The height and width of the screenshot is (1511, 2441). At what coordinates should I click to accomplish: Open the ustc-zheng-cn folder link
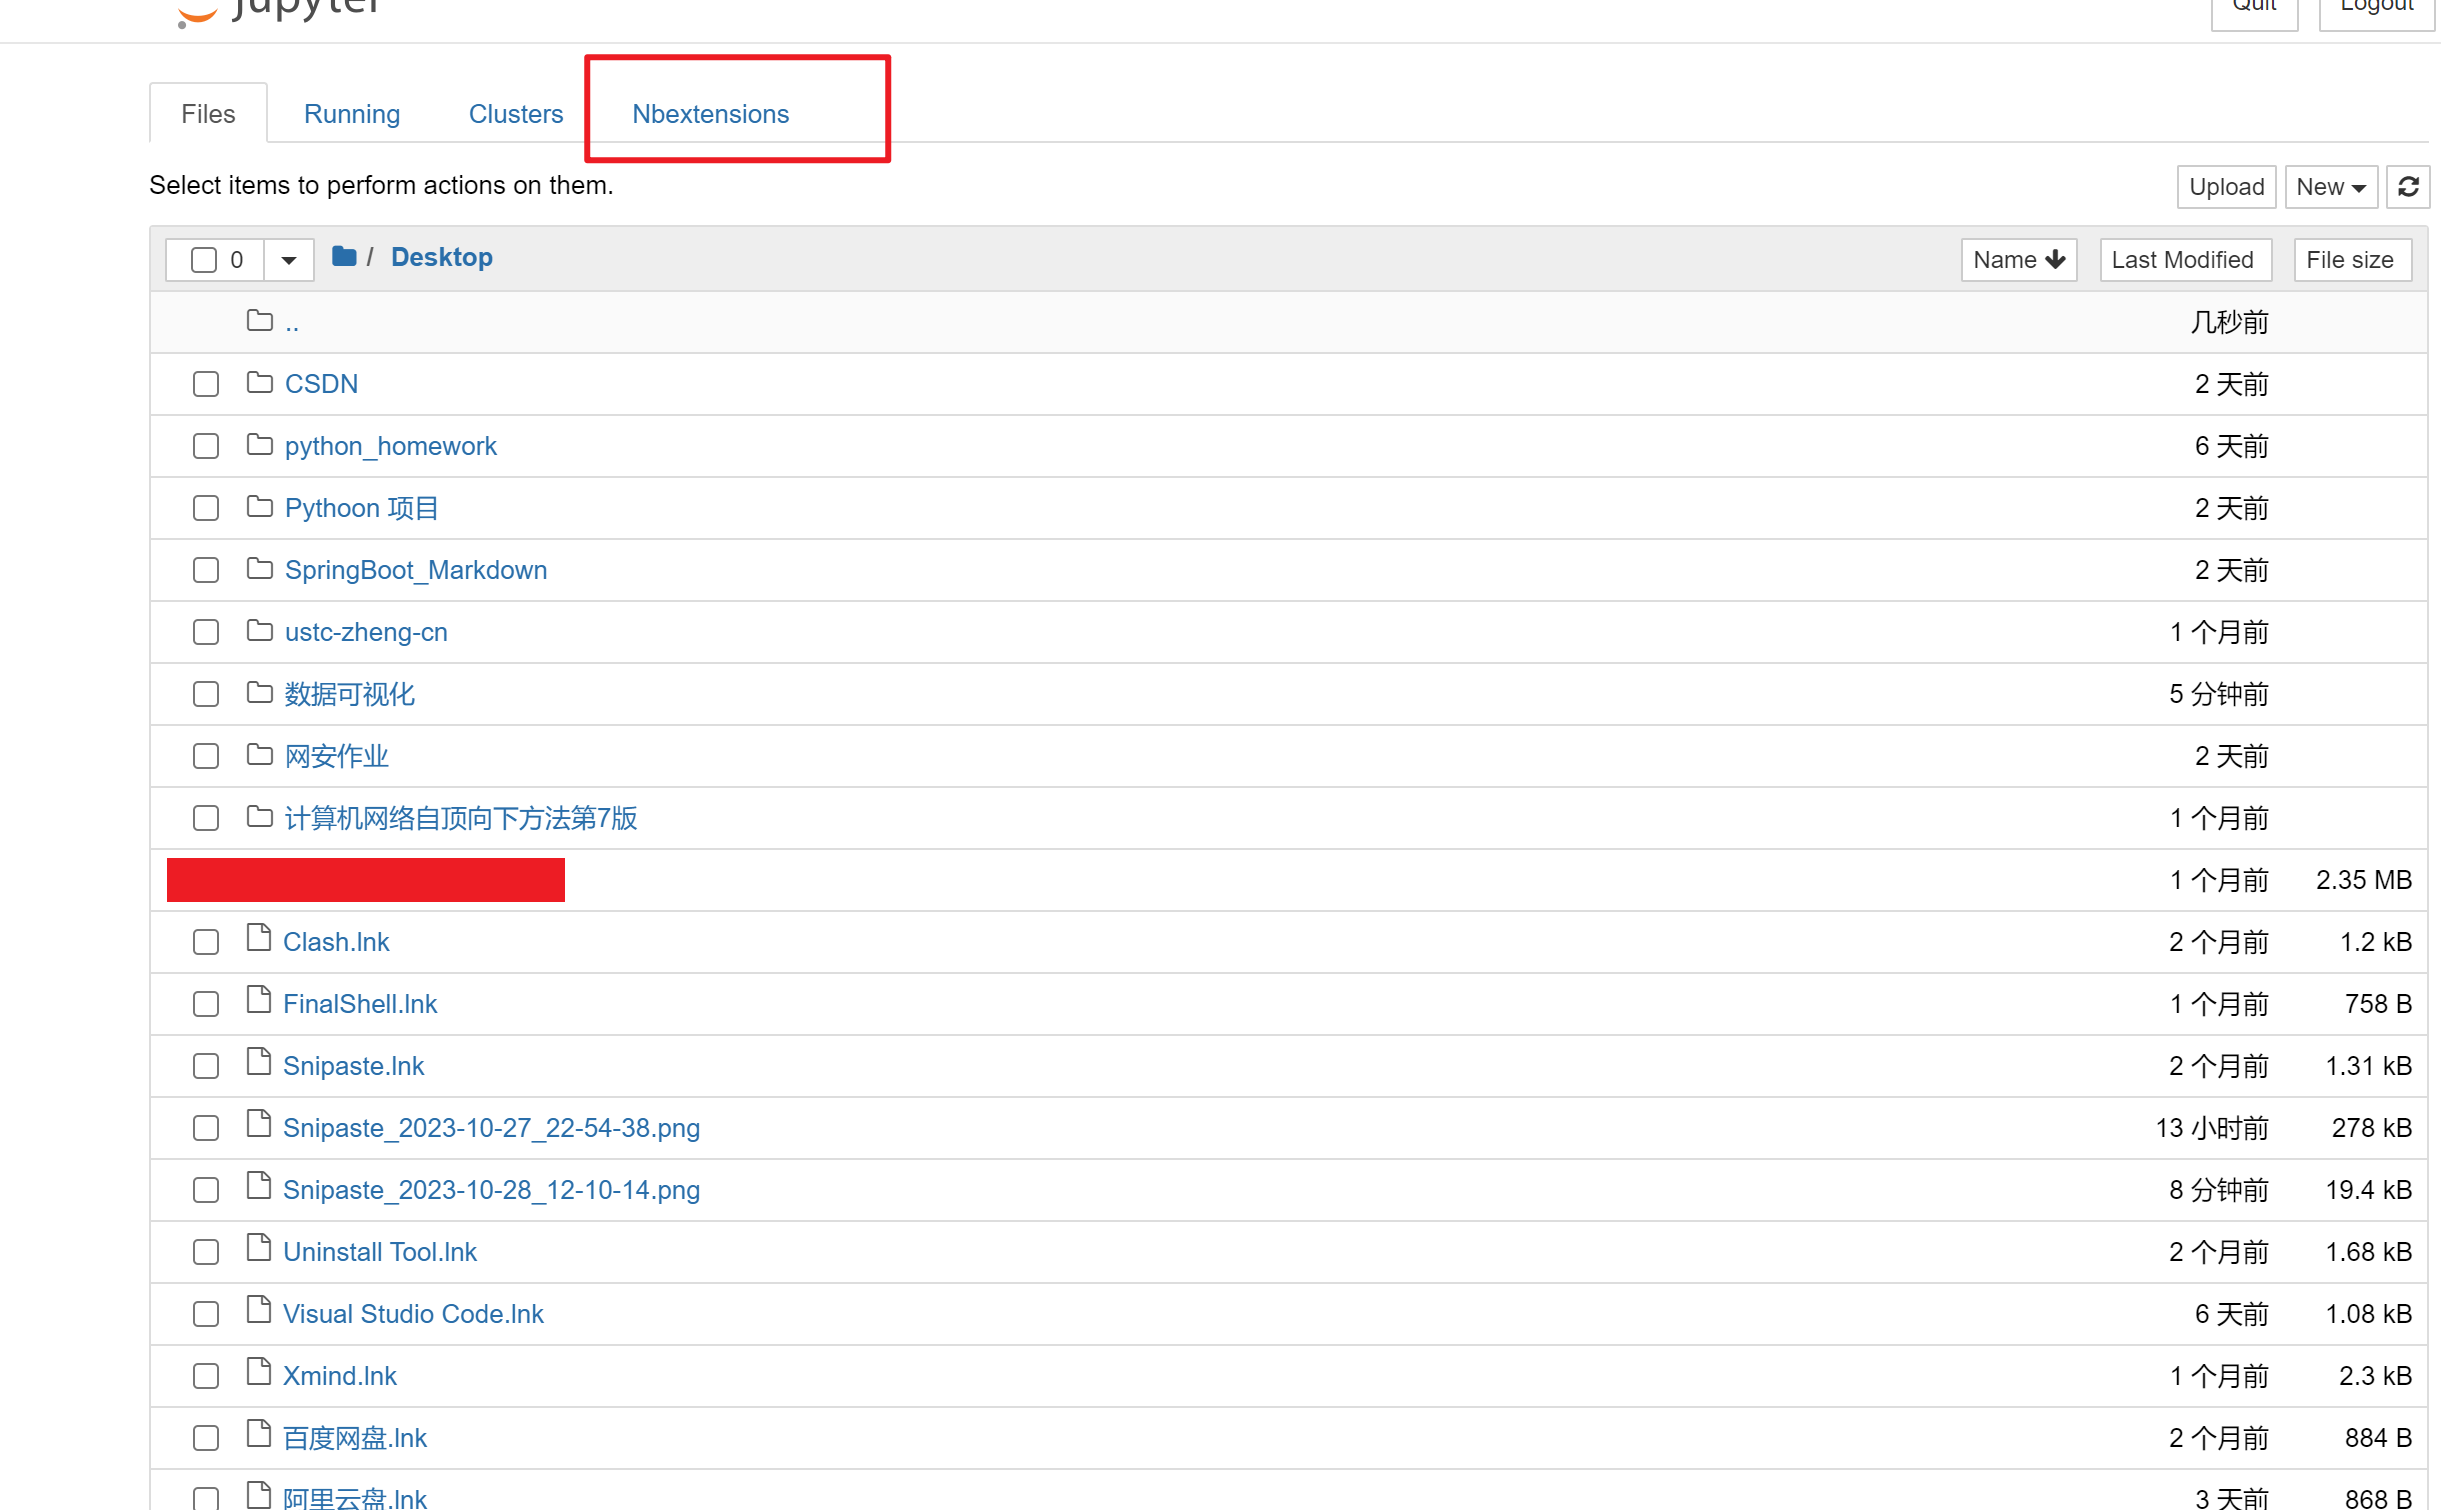(x=366, y=631)
